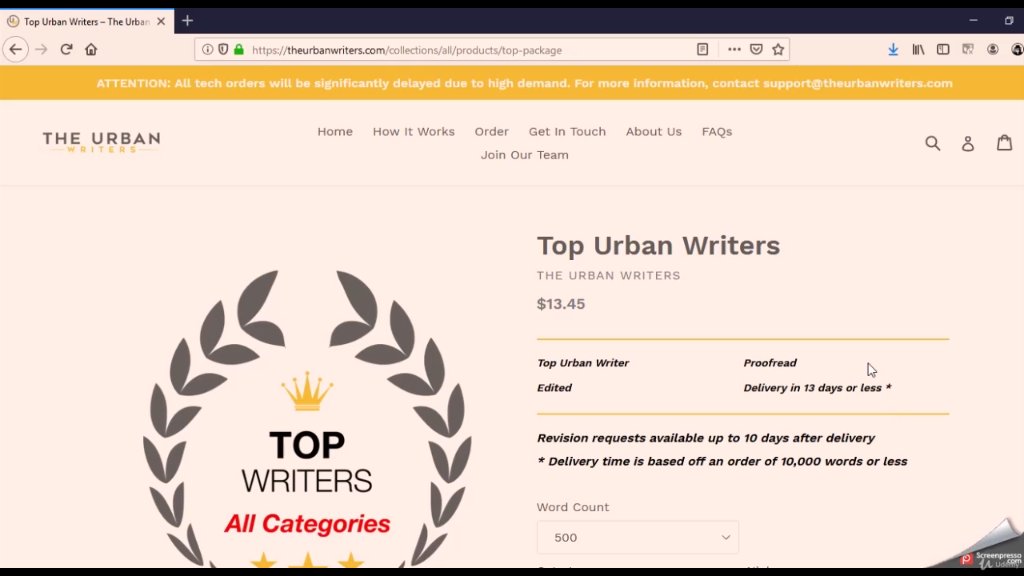Click the 'Top Urban Writer' feature text
The image size is (1024, 576).
[x=583, y=363]
